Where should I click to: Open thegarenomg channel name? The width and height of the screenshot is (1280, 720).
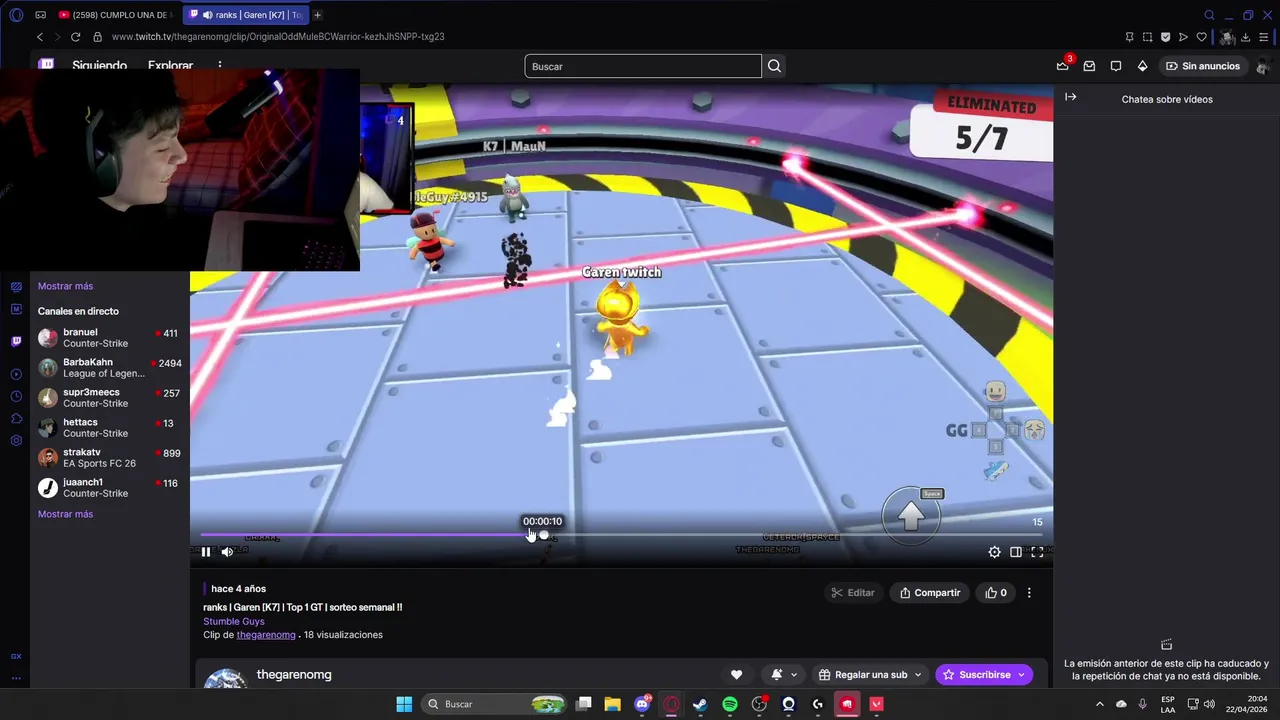coord(294,674)
